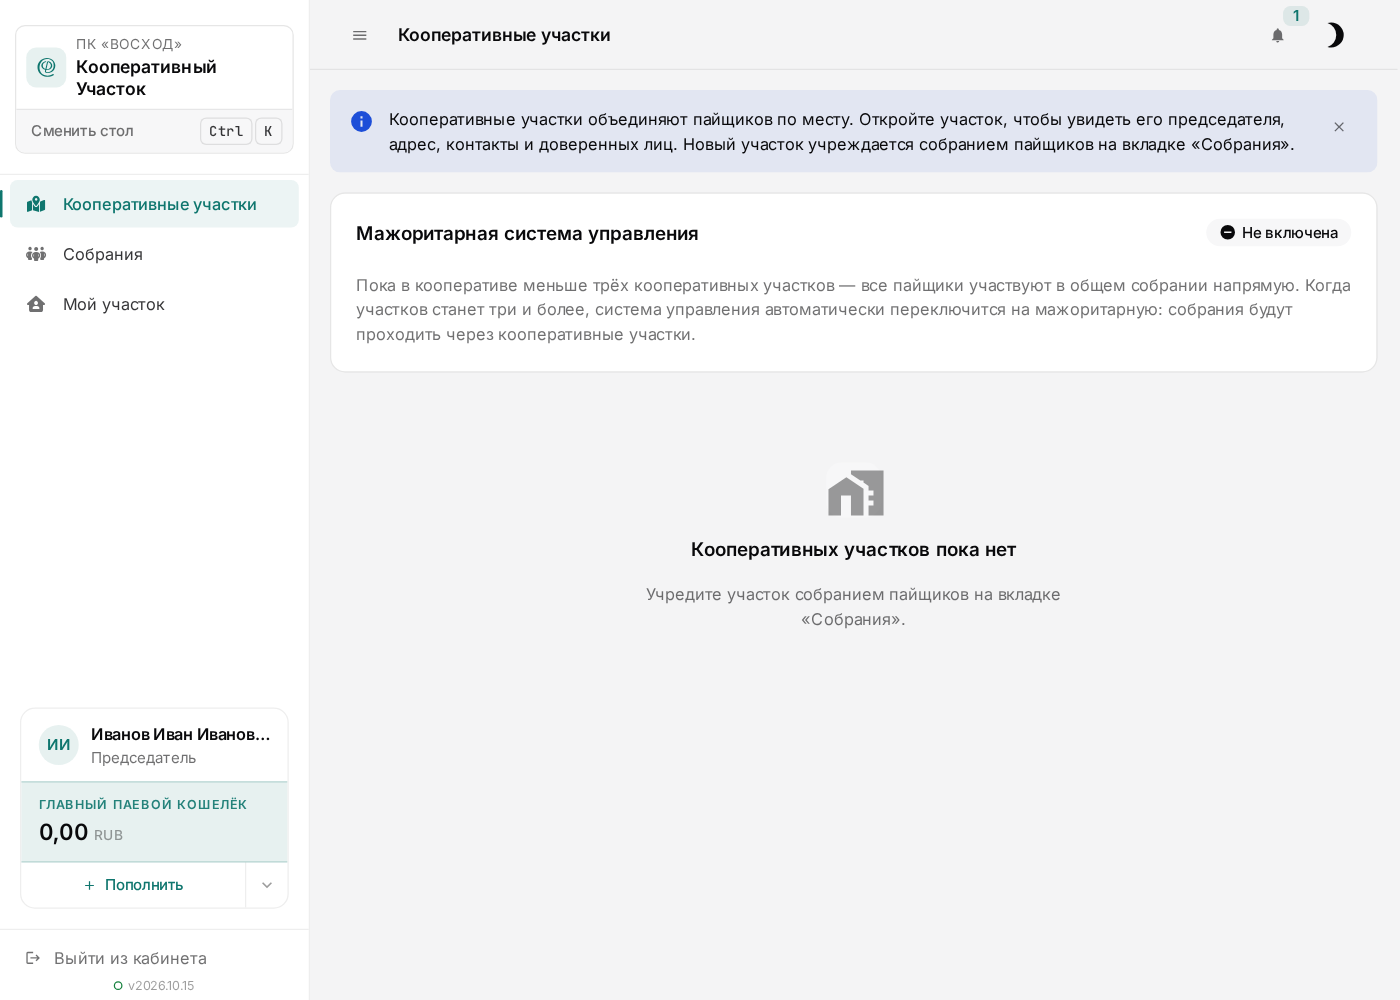Click the logout arrow icon
This screenshot has width=1400, height=1000.
click(x=33, y=958)
